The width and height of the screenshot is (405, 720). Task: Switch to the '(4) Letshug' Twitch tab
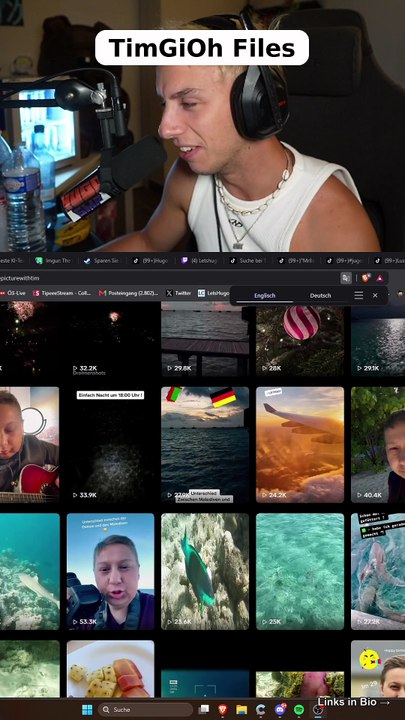(x=199, y=260)
